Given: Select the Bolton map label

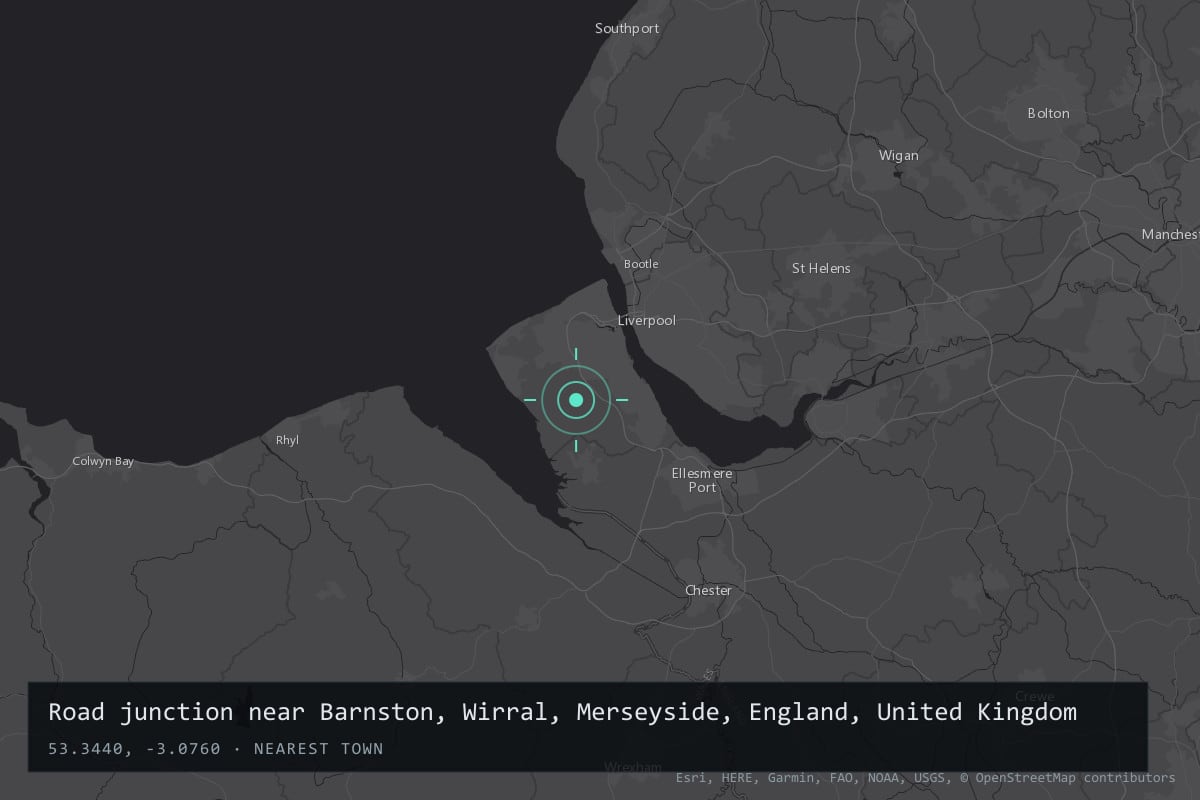Looking at the screenshot, I should [1048, 113].
